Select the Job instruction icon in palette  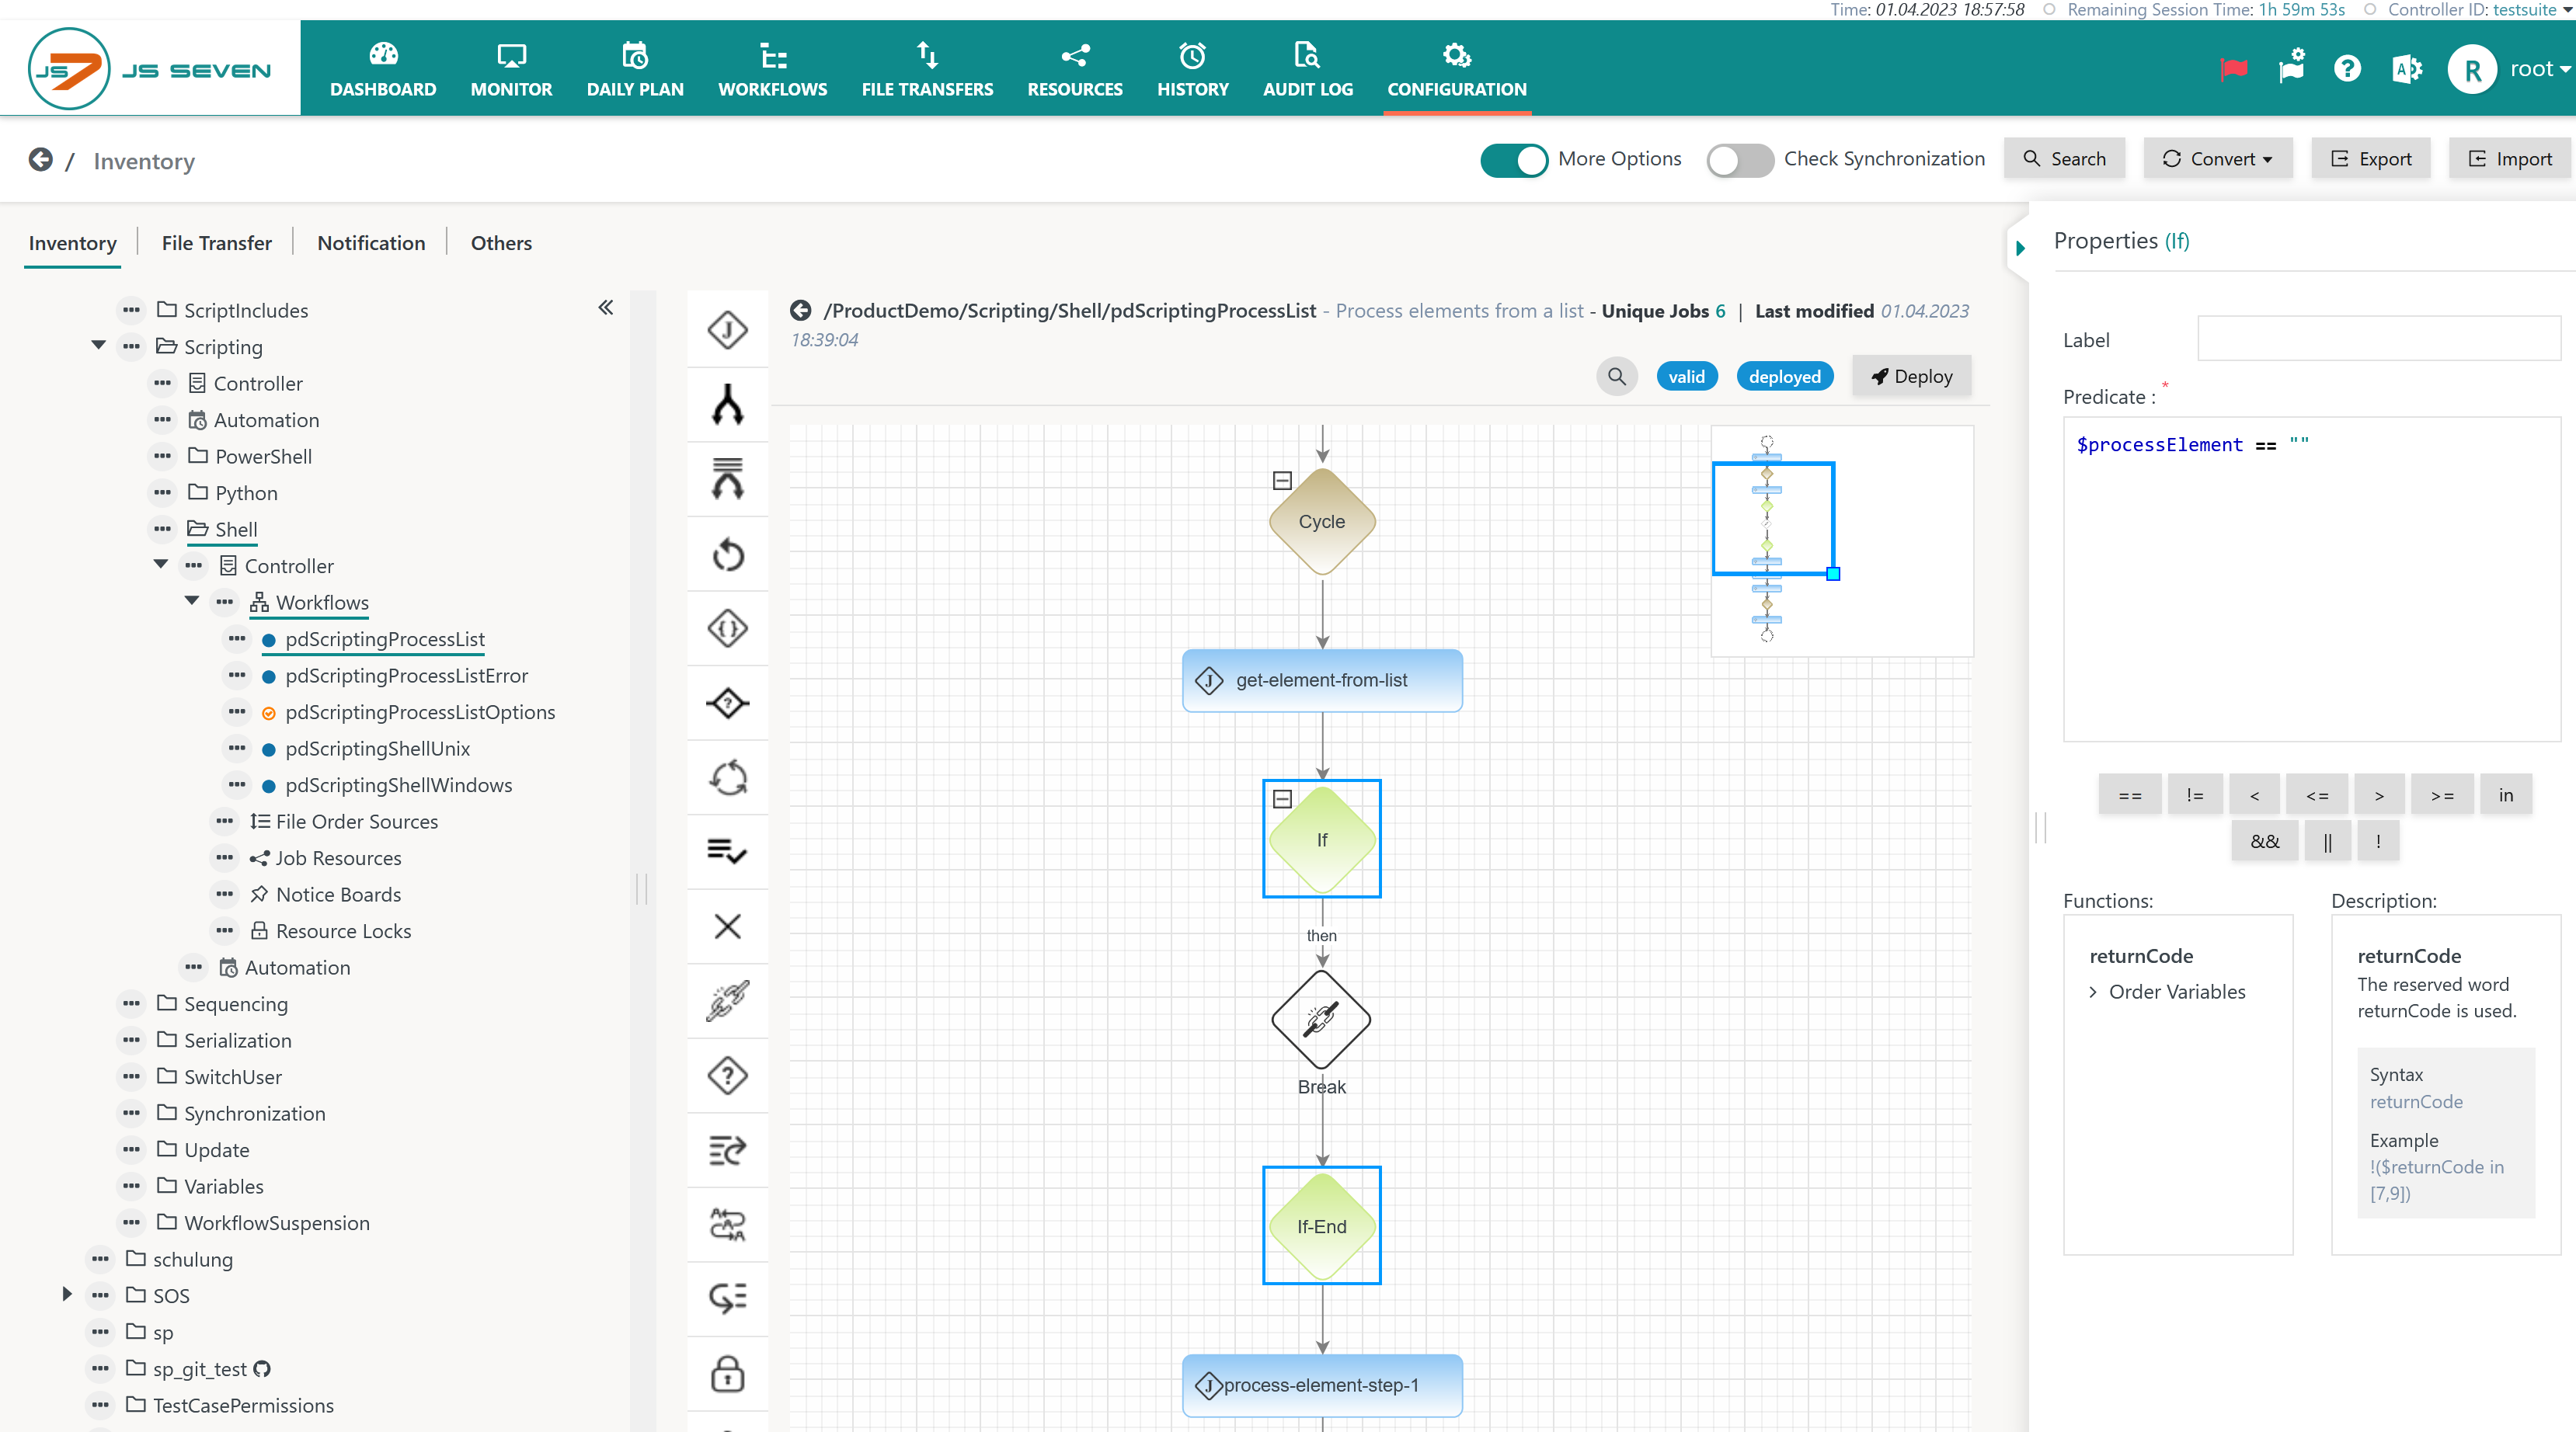click(727, 329)
